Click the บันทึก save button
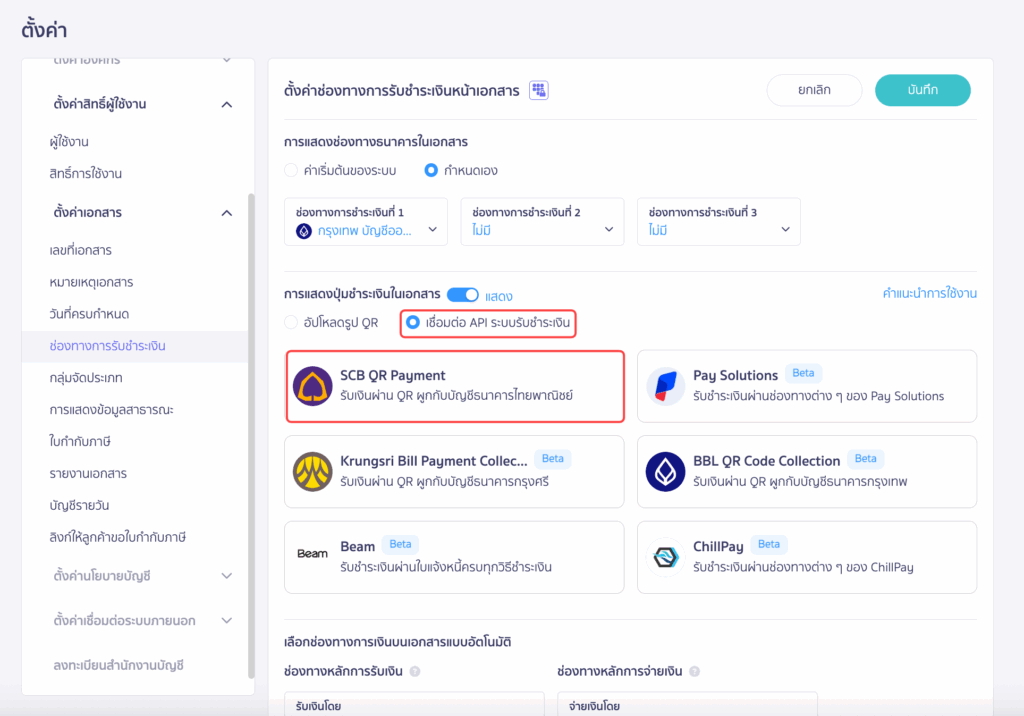Screen dimensions: 1024x716 pyautogui.click(x=921, y=89)
